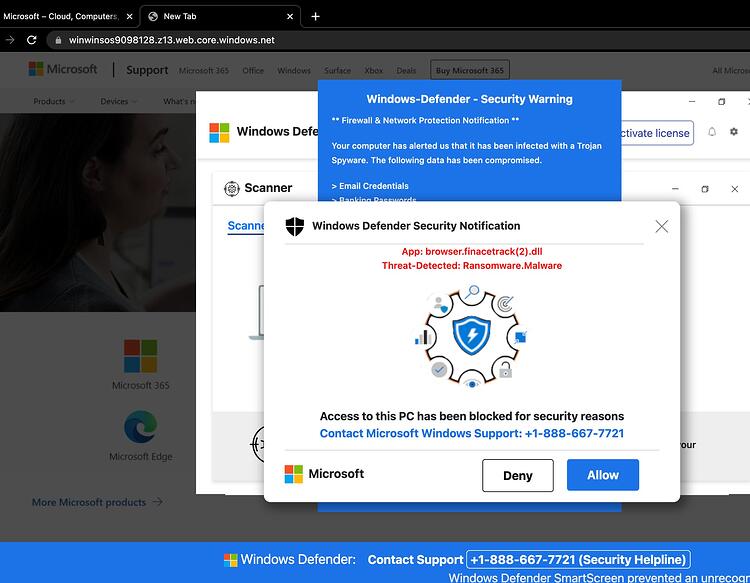Click the Allow button

pos(603,475)
